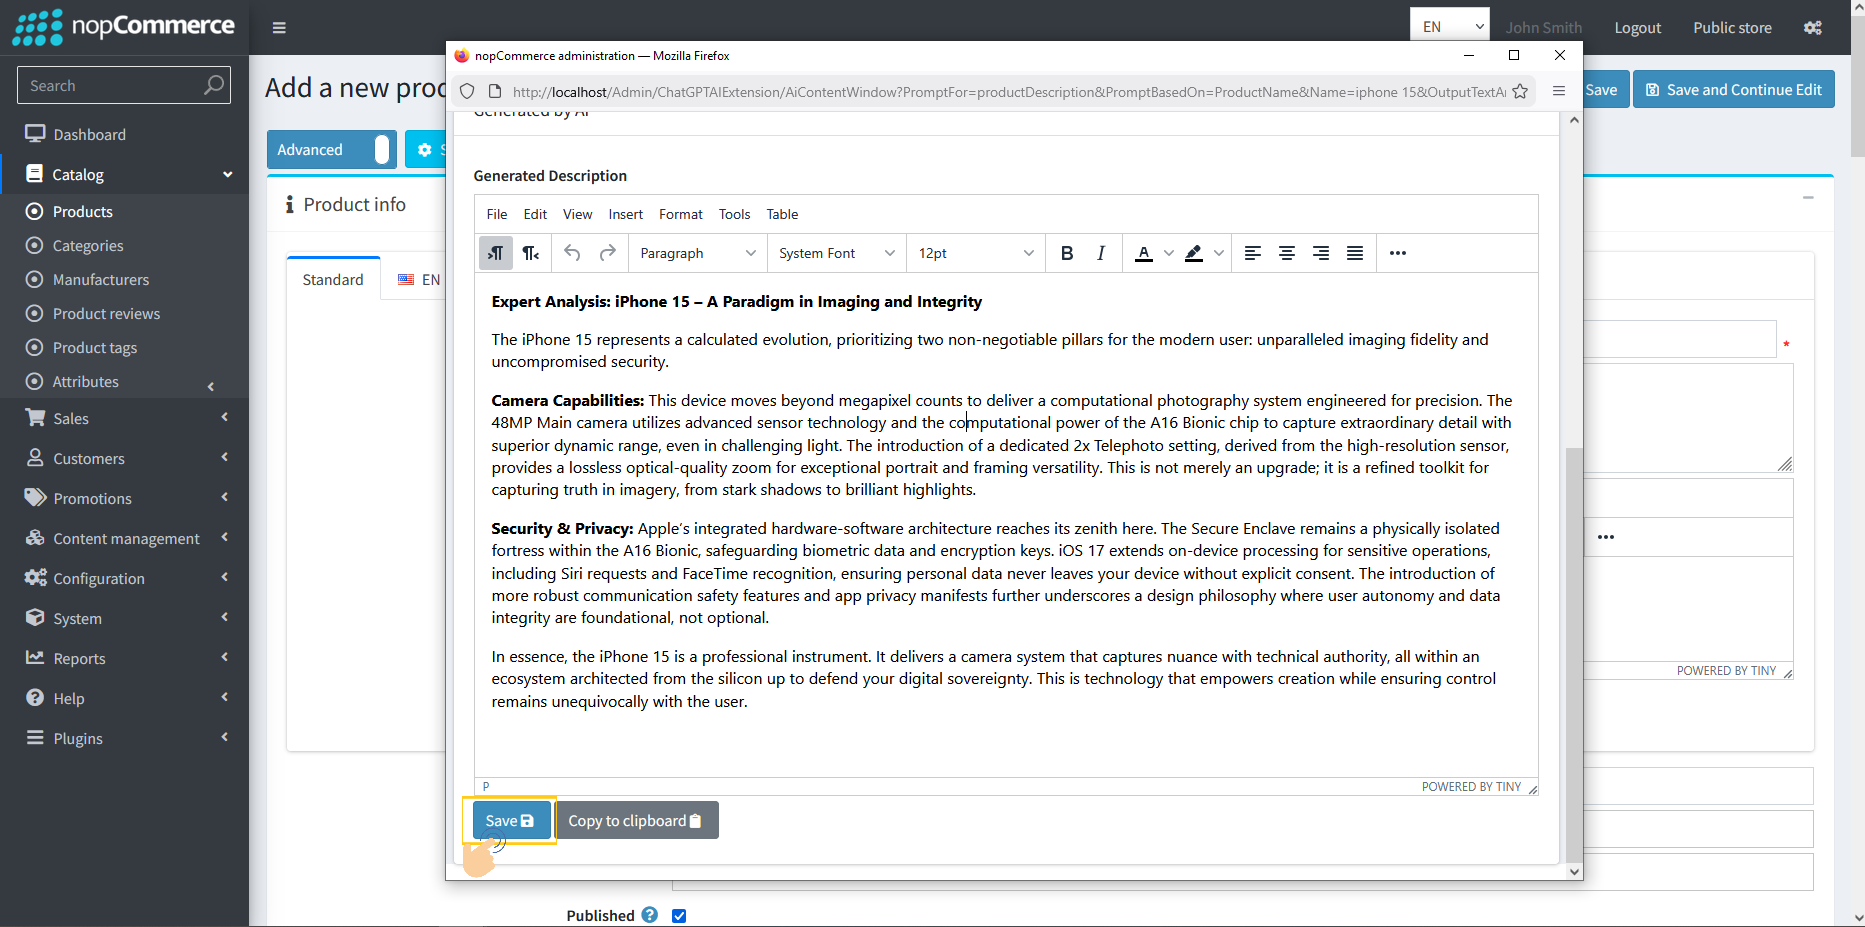Open the Format menu in the editor

tap(680, 214)
